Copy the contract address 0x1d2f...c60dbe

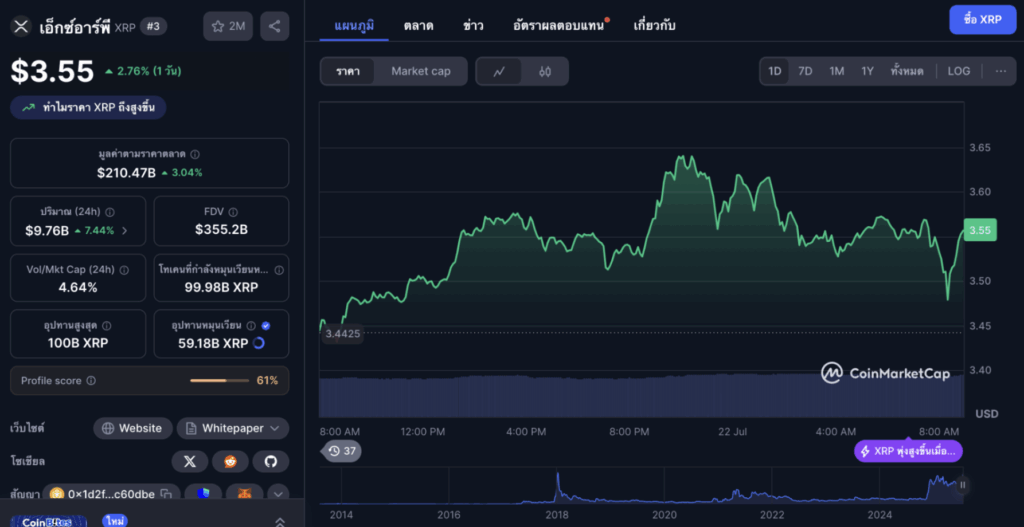point(165,494)
